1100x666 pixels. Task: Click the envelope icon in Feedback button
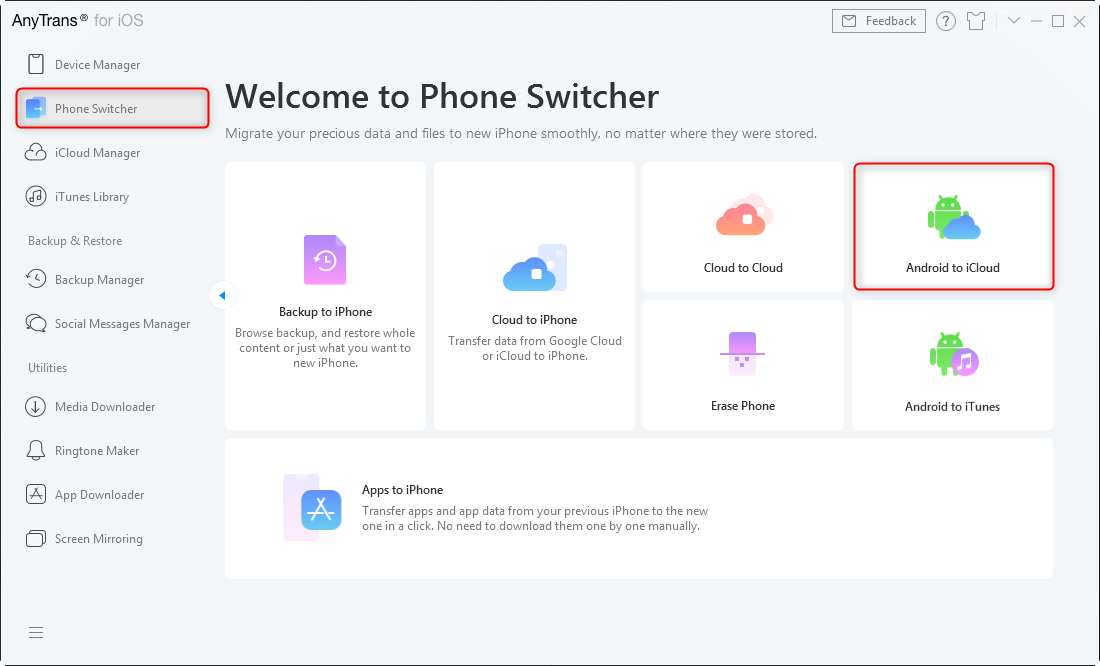[849, 21]
